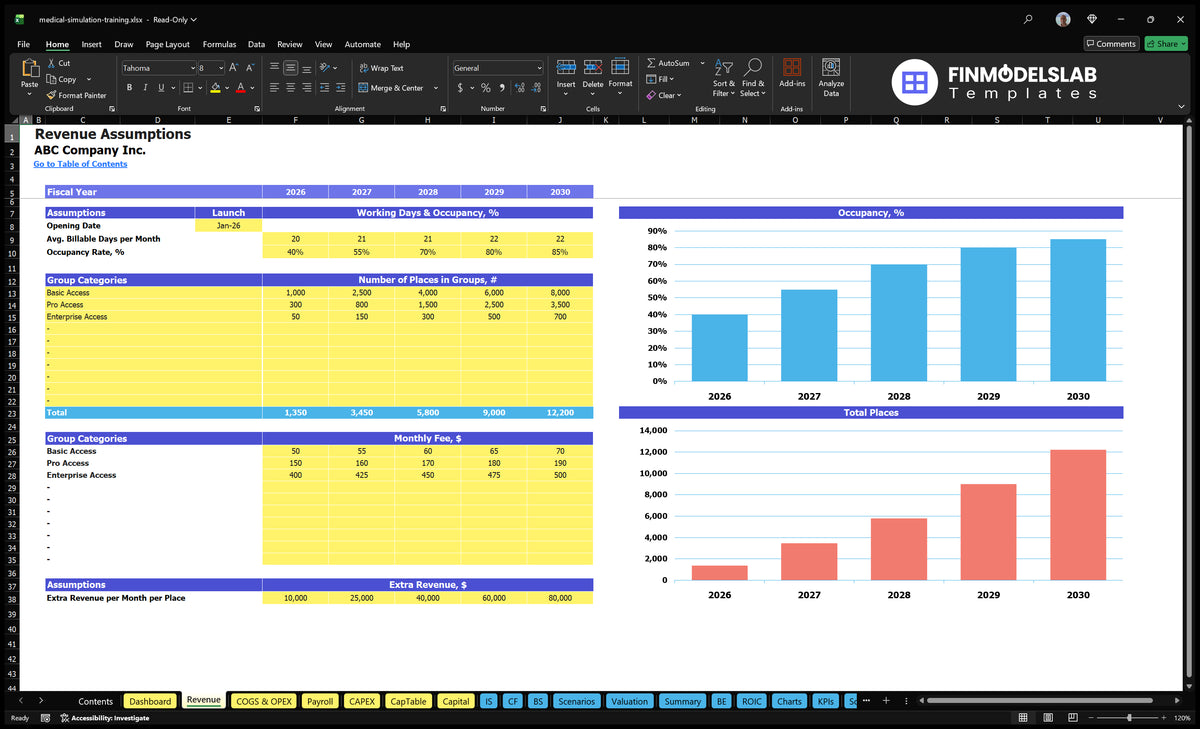Click the Delete cells icon
This screenshot has height=729, width=1200.
[593, 67]
